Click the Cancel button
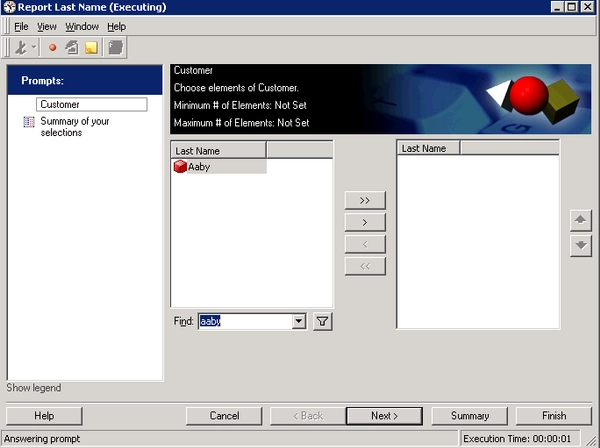 pos(224,416)
